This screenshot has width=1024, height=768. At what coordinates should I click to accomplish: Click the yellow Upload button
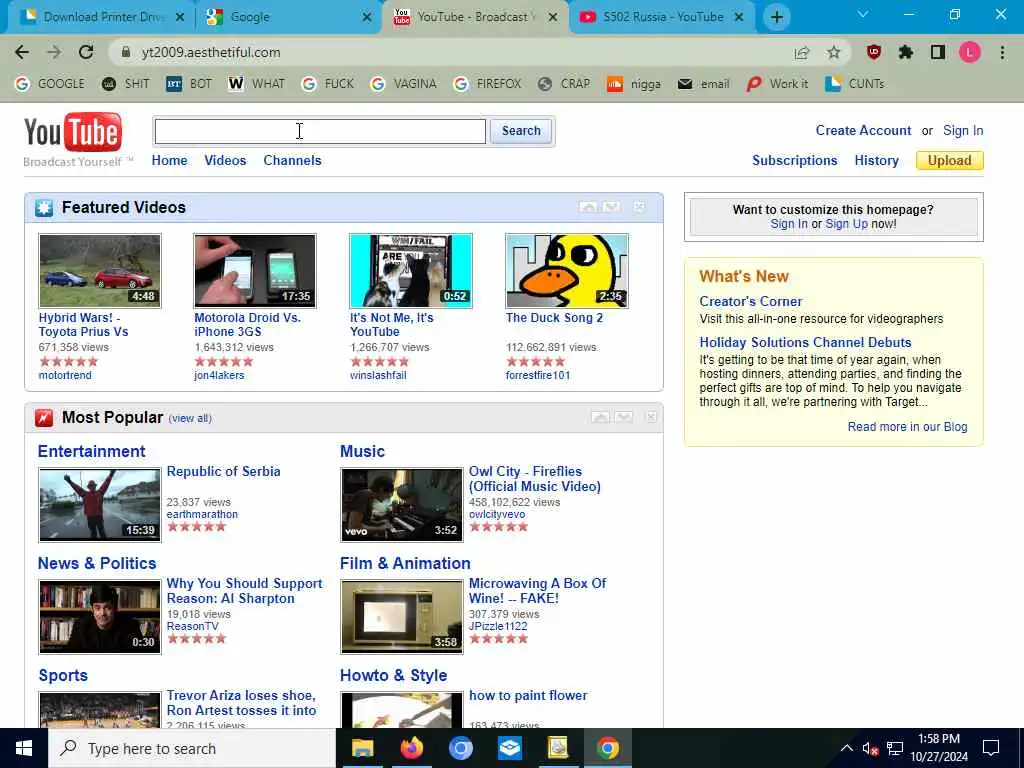[x=950, y=161]
